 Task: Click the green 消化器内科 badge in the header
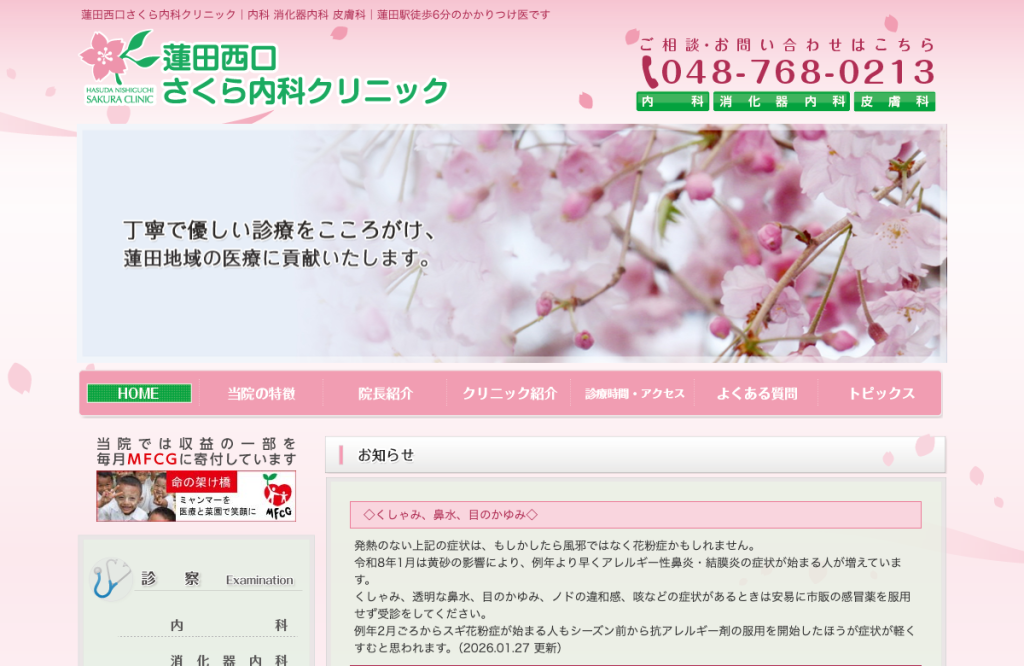point(781,101)
